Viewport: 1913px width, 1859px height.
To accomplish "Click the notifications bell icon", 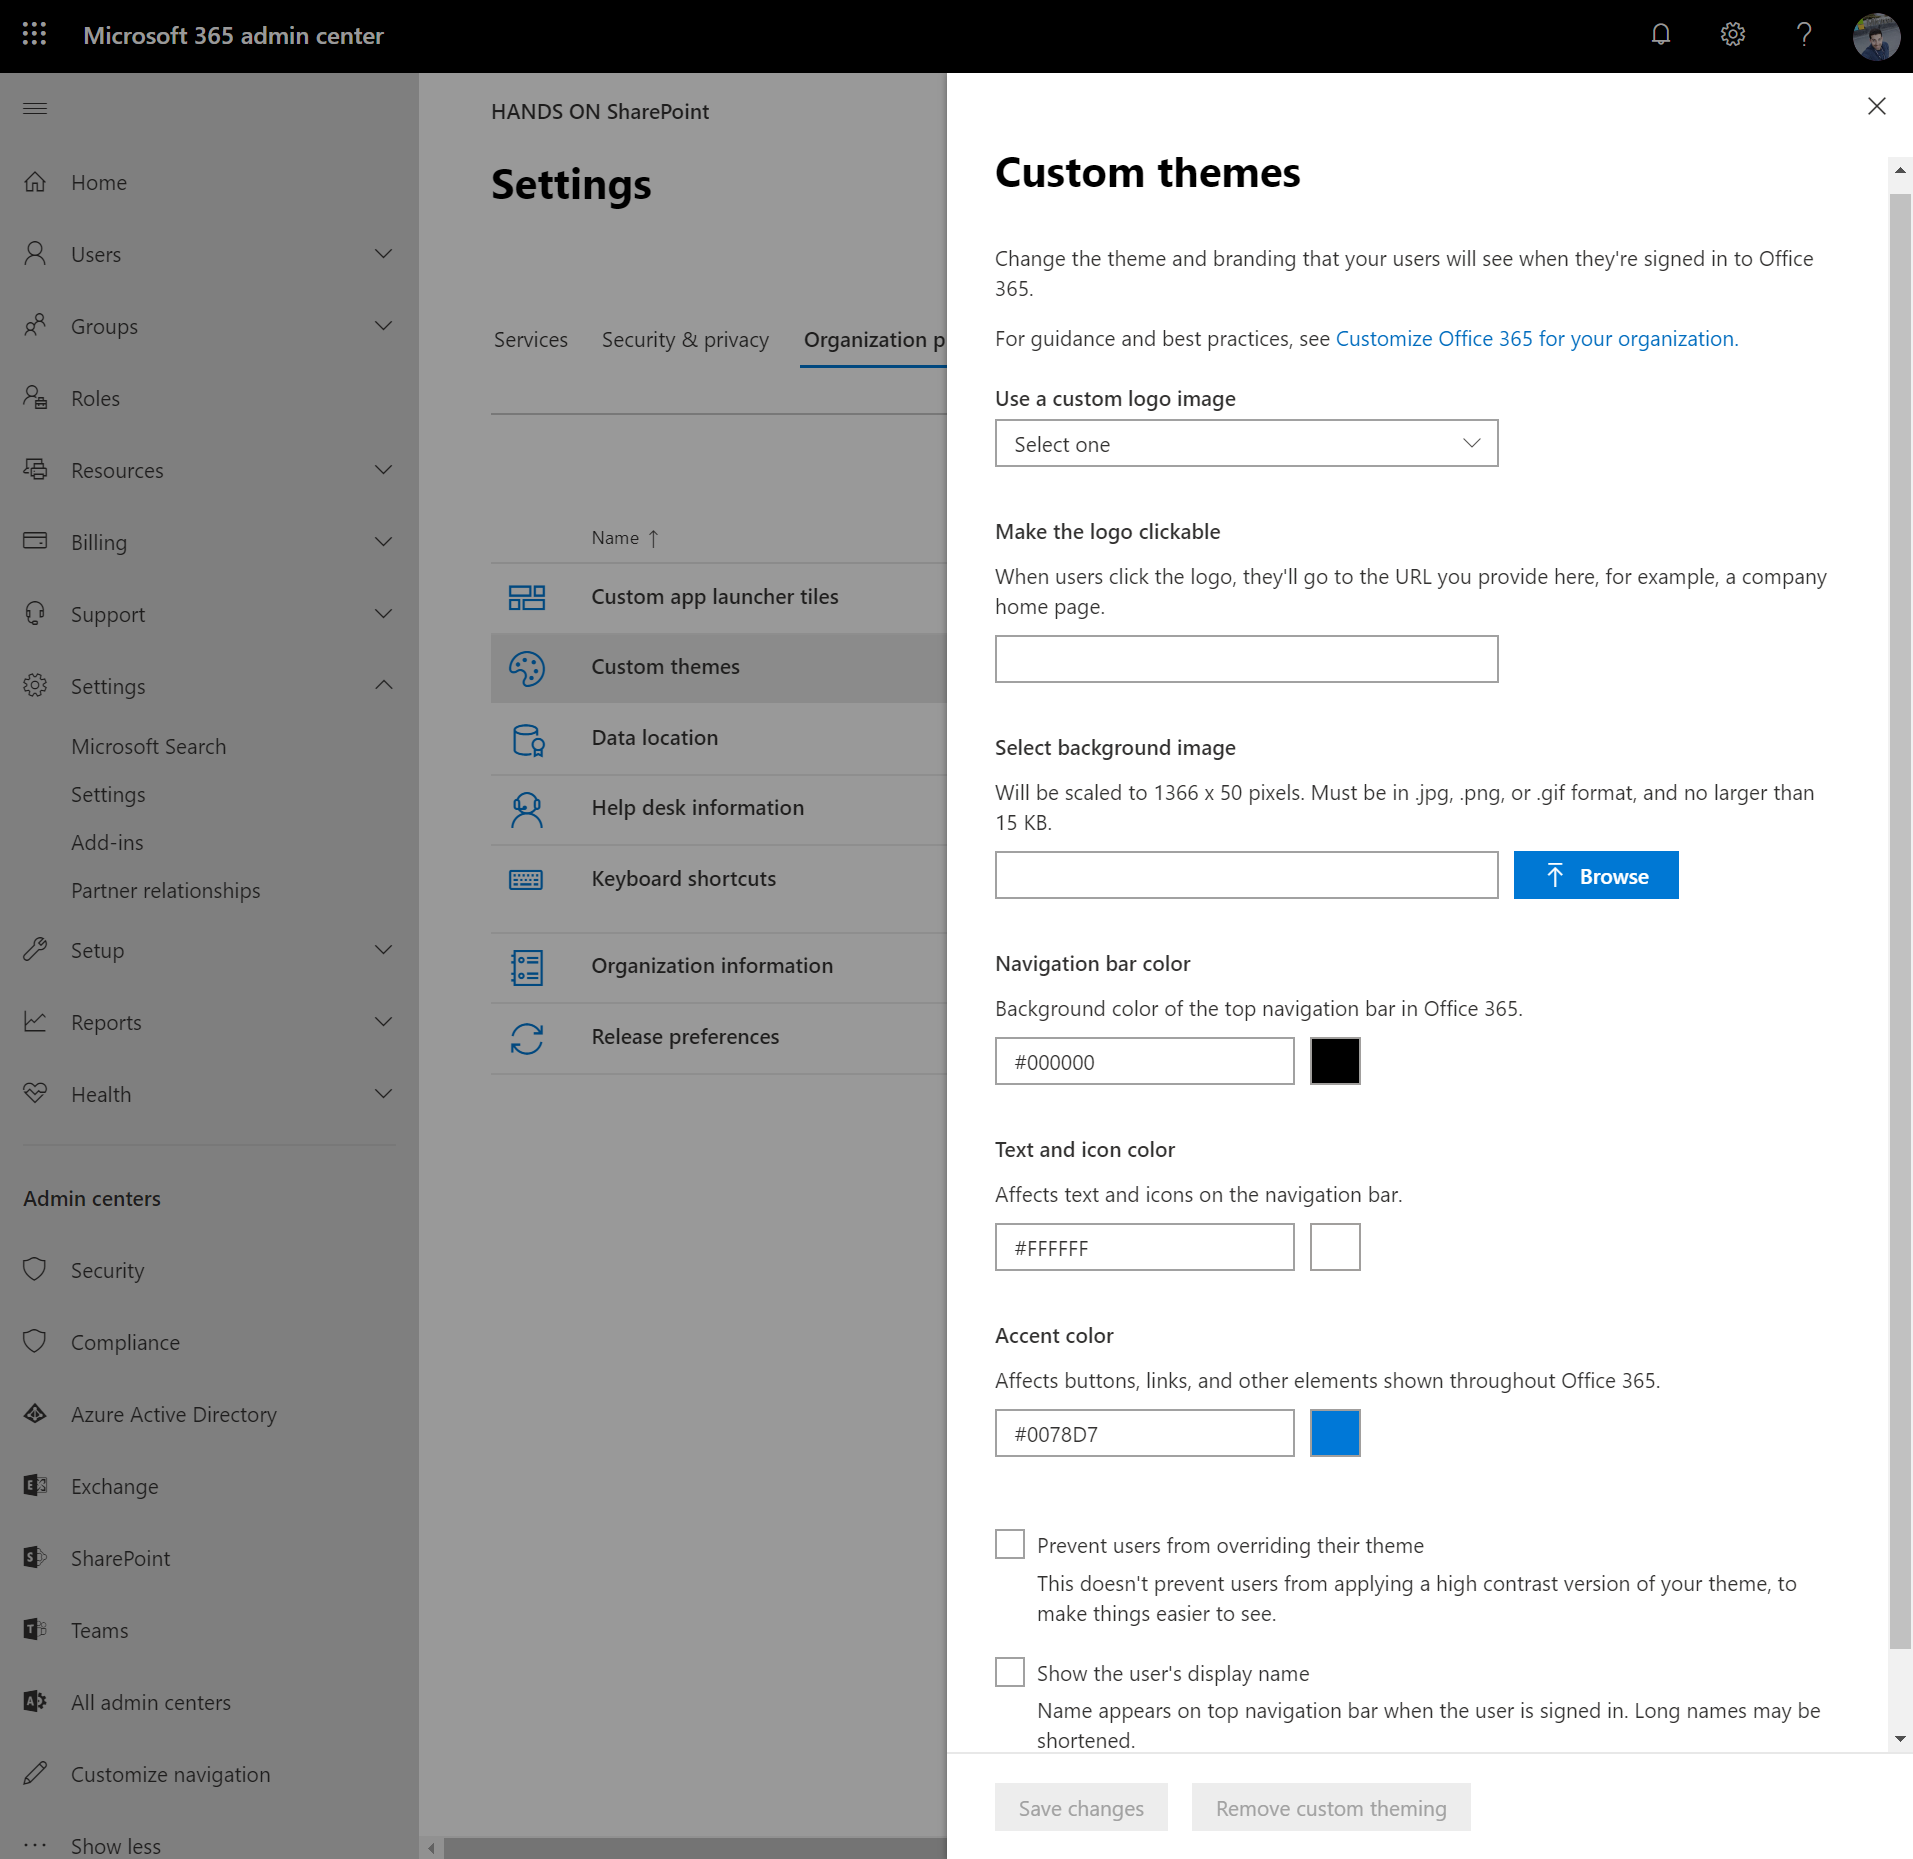I will [x=1660, y=35].
